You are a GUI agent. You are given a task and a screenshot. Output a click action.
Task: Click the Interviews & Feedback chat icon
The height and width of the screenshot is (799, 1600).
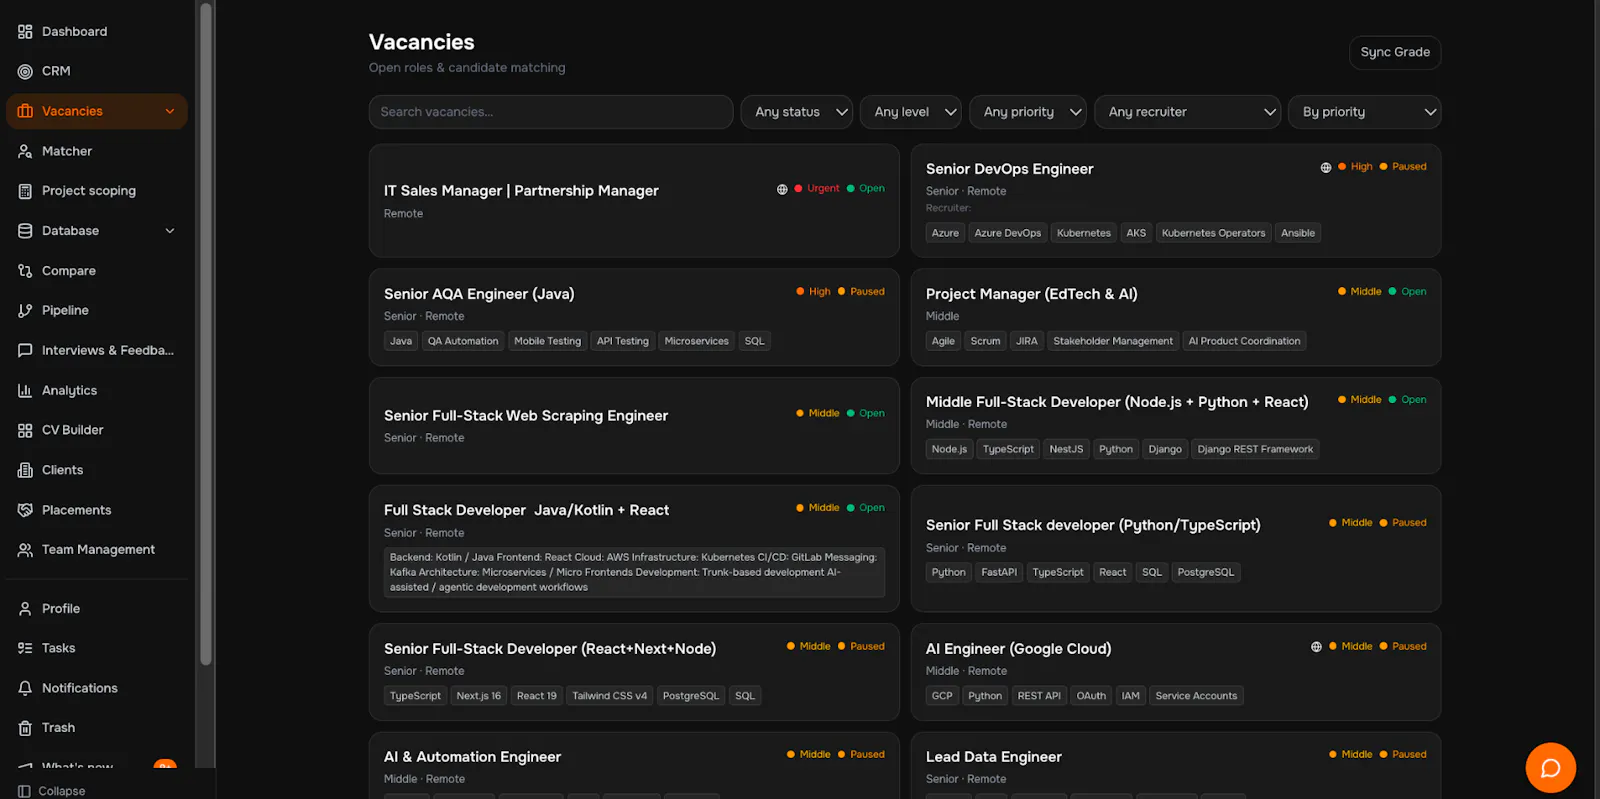click(25, 351)
